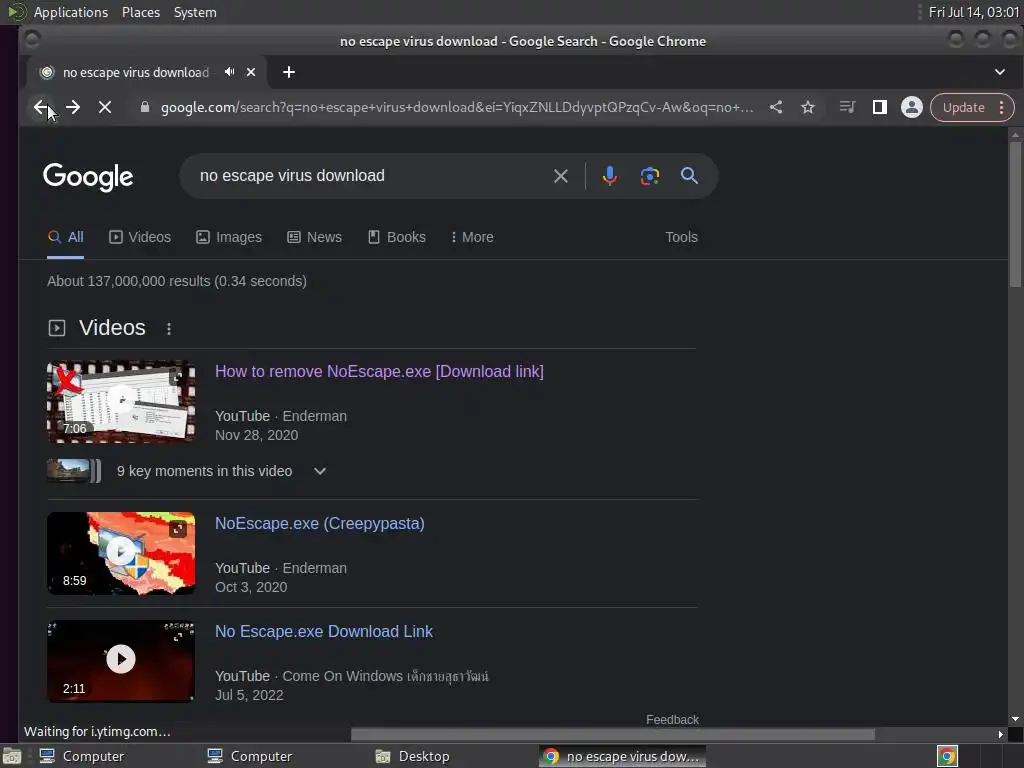Viewport: 1024px width, 768px height.
Task: Expand the More search filters menu
Action: coord(472,237)
